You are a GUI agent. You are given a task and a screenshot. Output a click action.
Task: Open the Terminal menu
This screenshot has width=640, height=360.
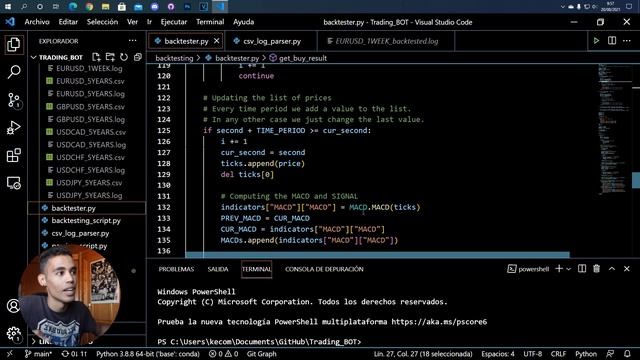click(x=210, y=22)
